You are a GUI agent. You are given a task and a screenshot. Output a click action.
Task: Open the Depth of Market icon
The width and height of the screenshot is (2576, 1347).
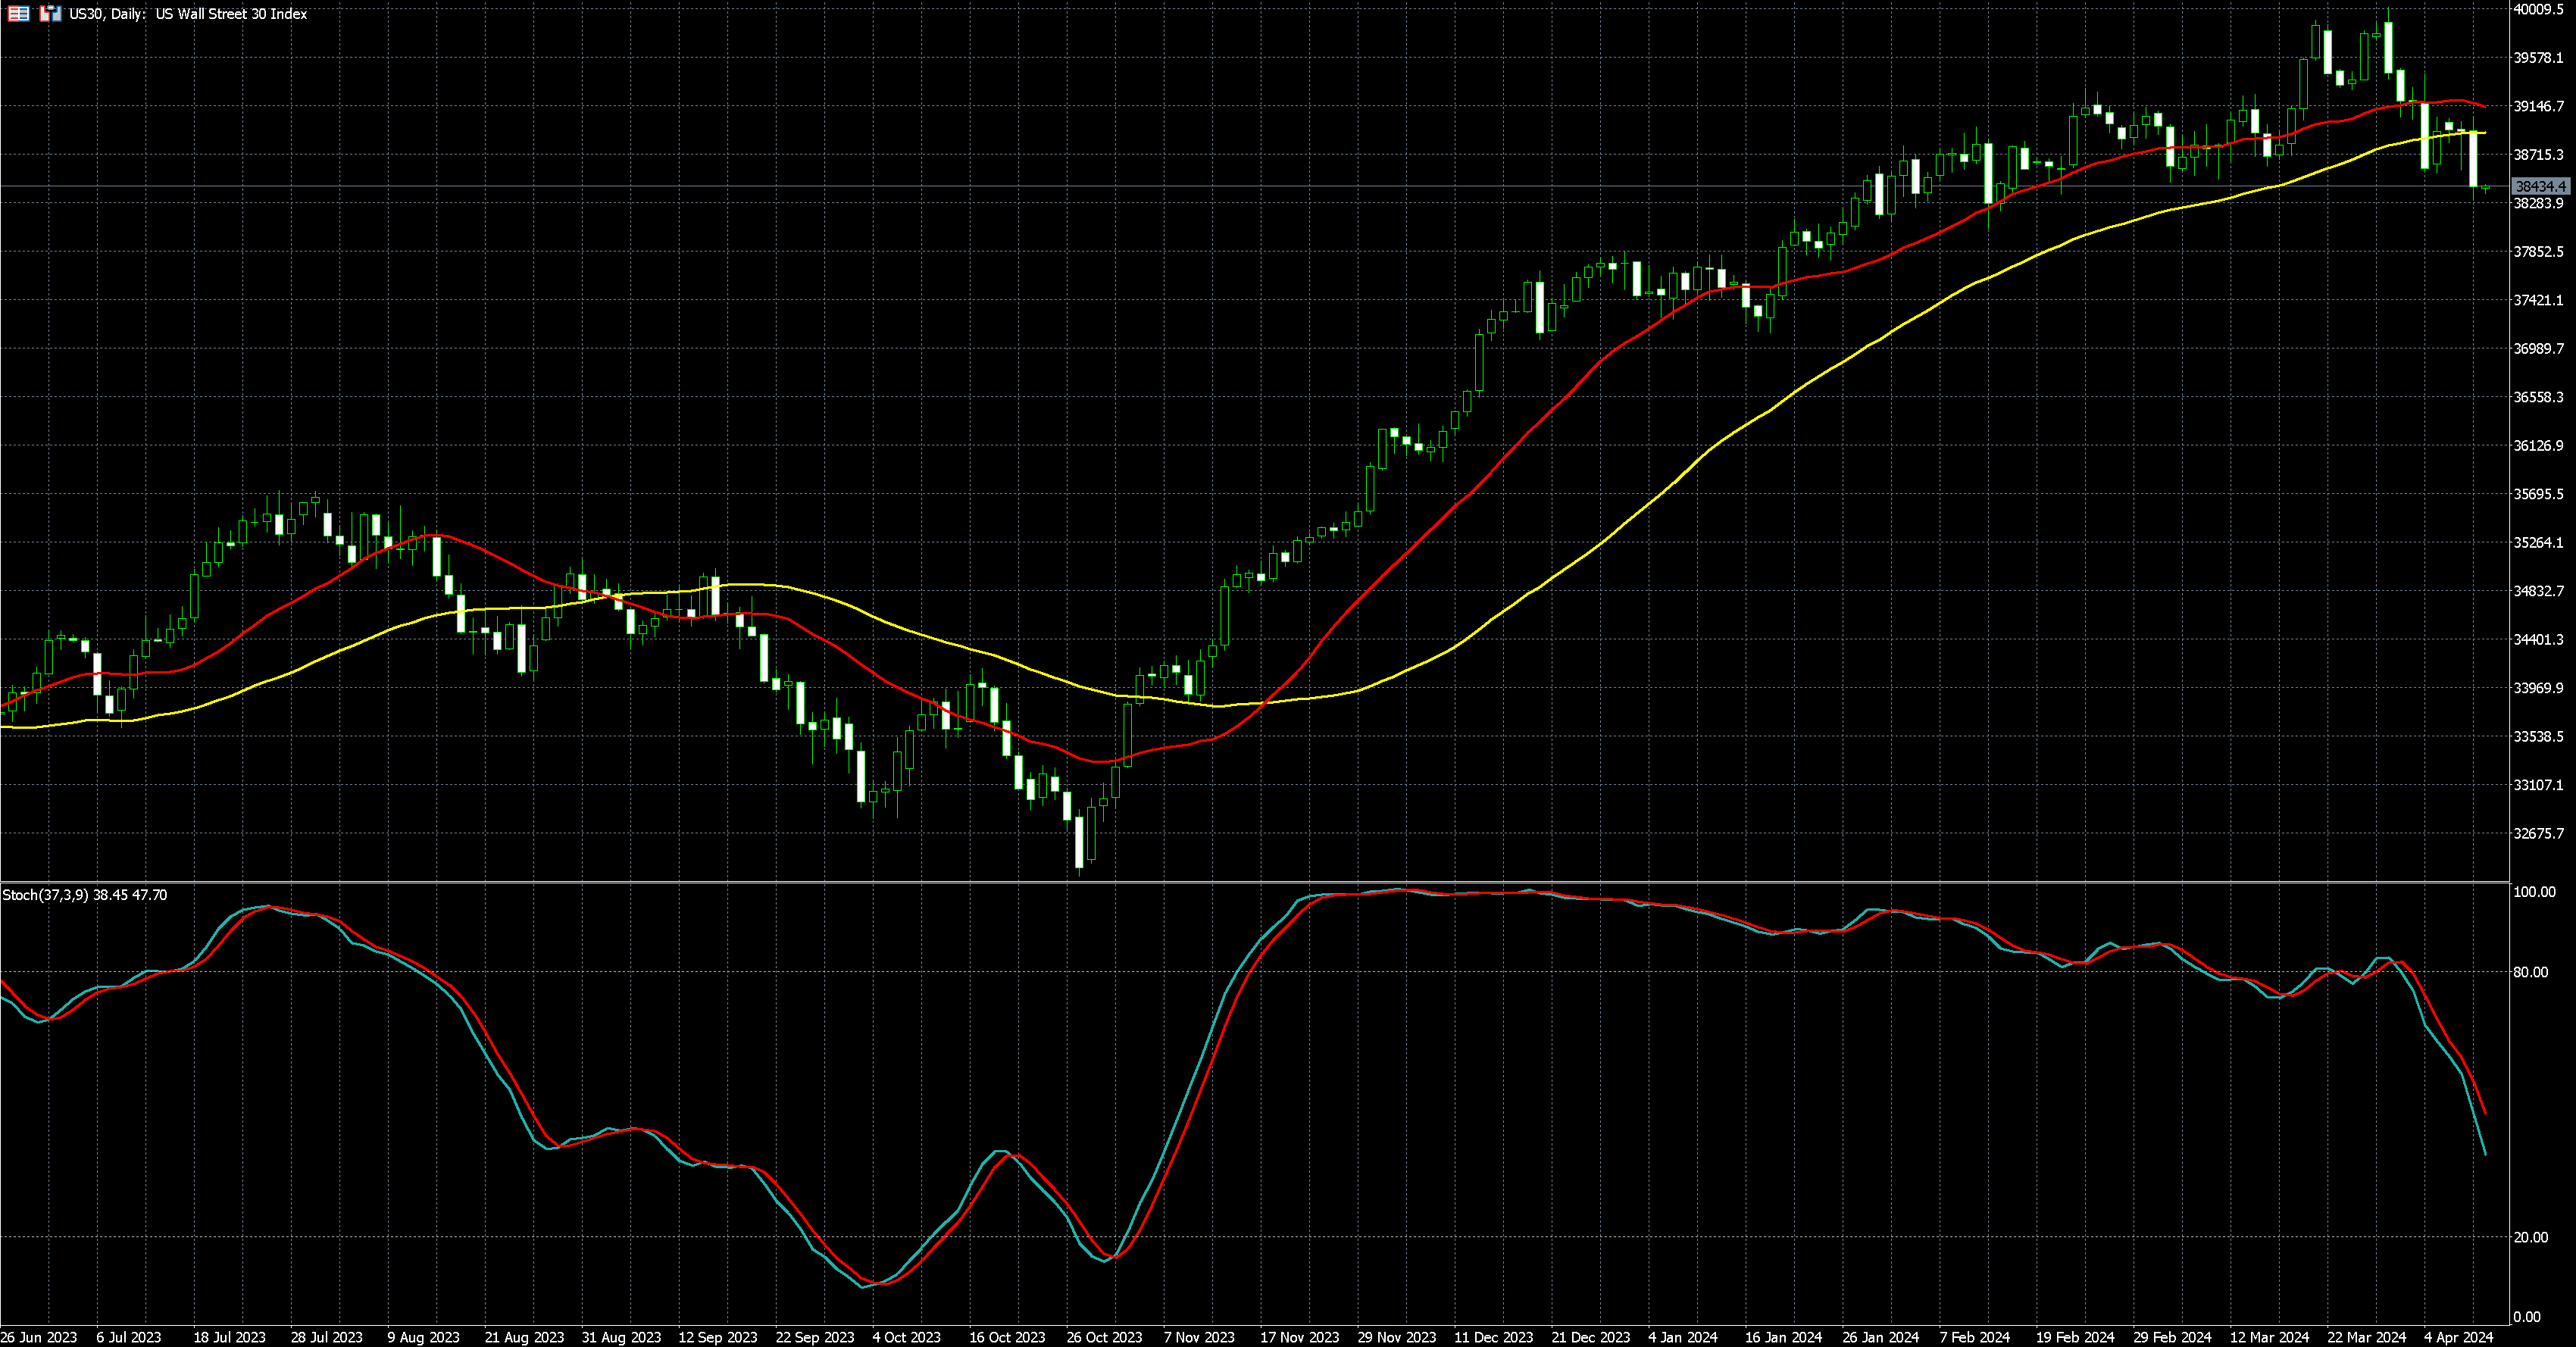[18, 14]
